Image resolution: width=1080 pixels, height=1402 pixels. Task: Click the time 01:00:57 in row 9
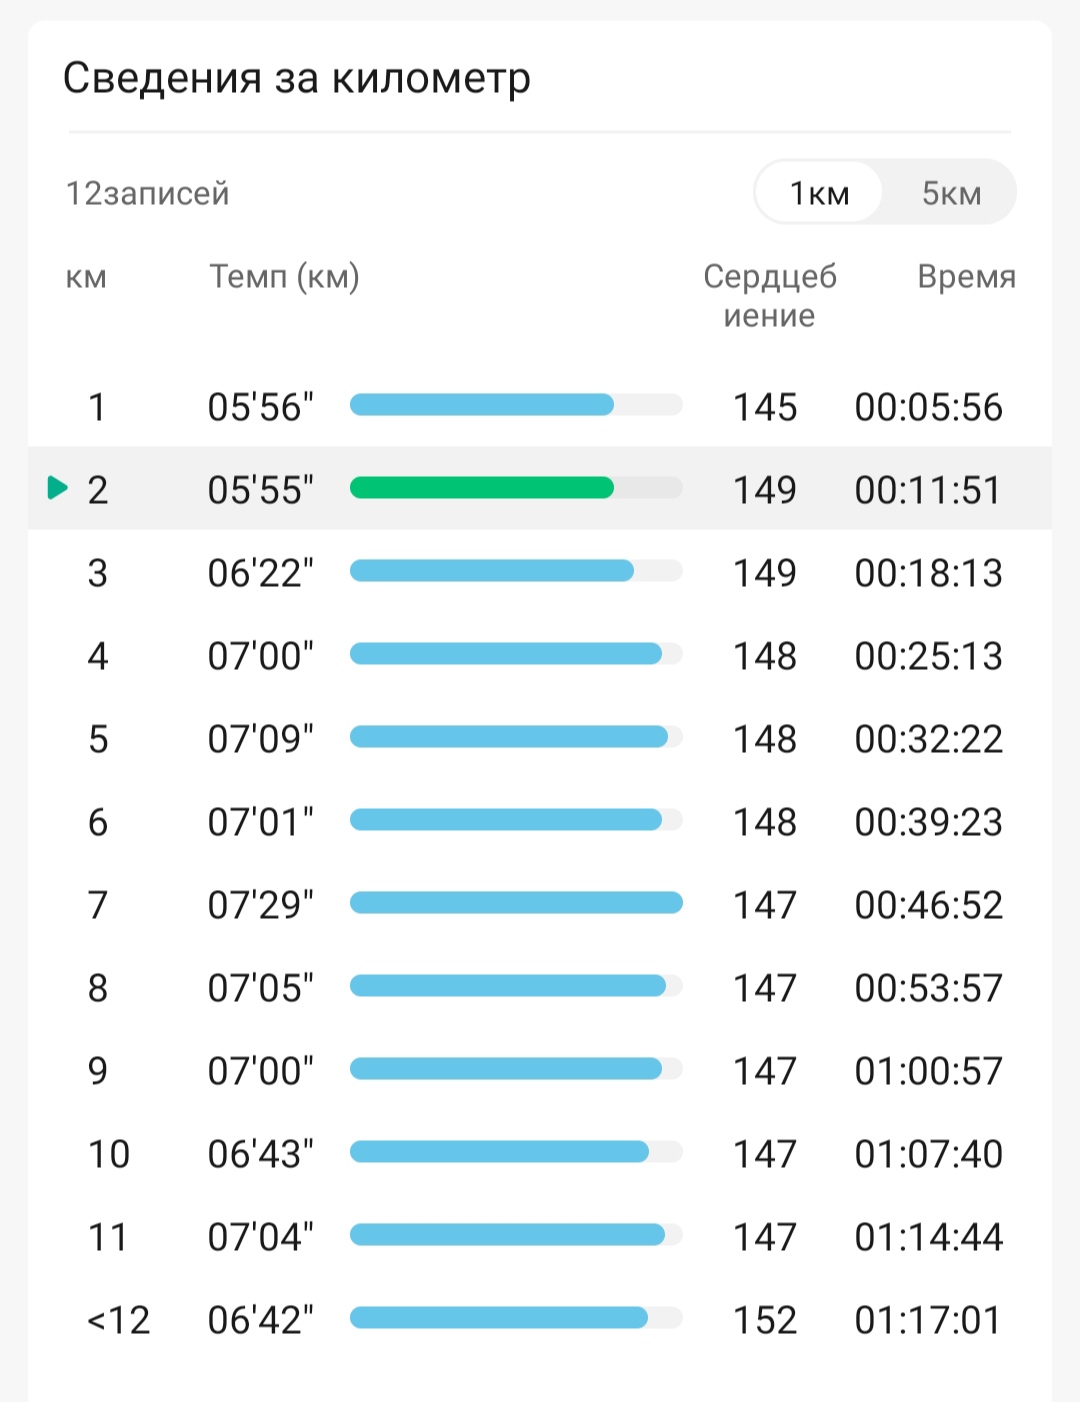click(x=928, y=1071)
